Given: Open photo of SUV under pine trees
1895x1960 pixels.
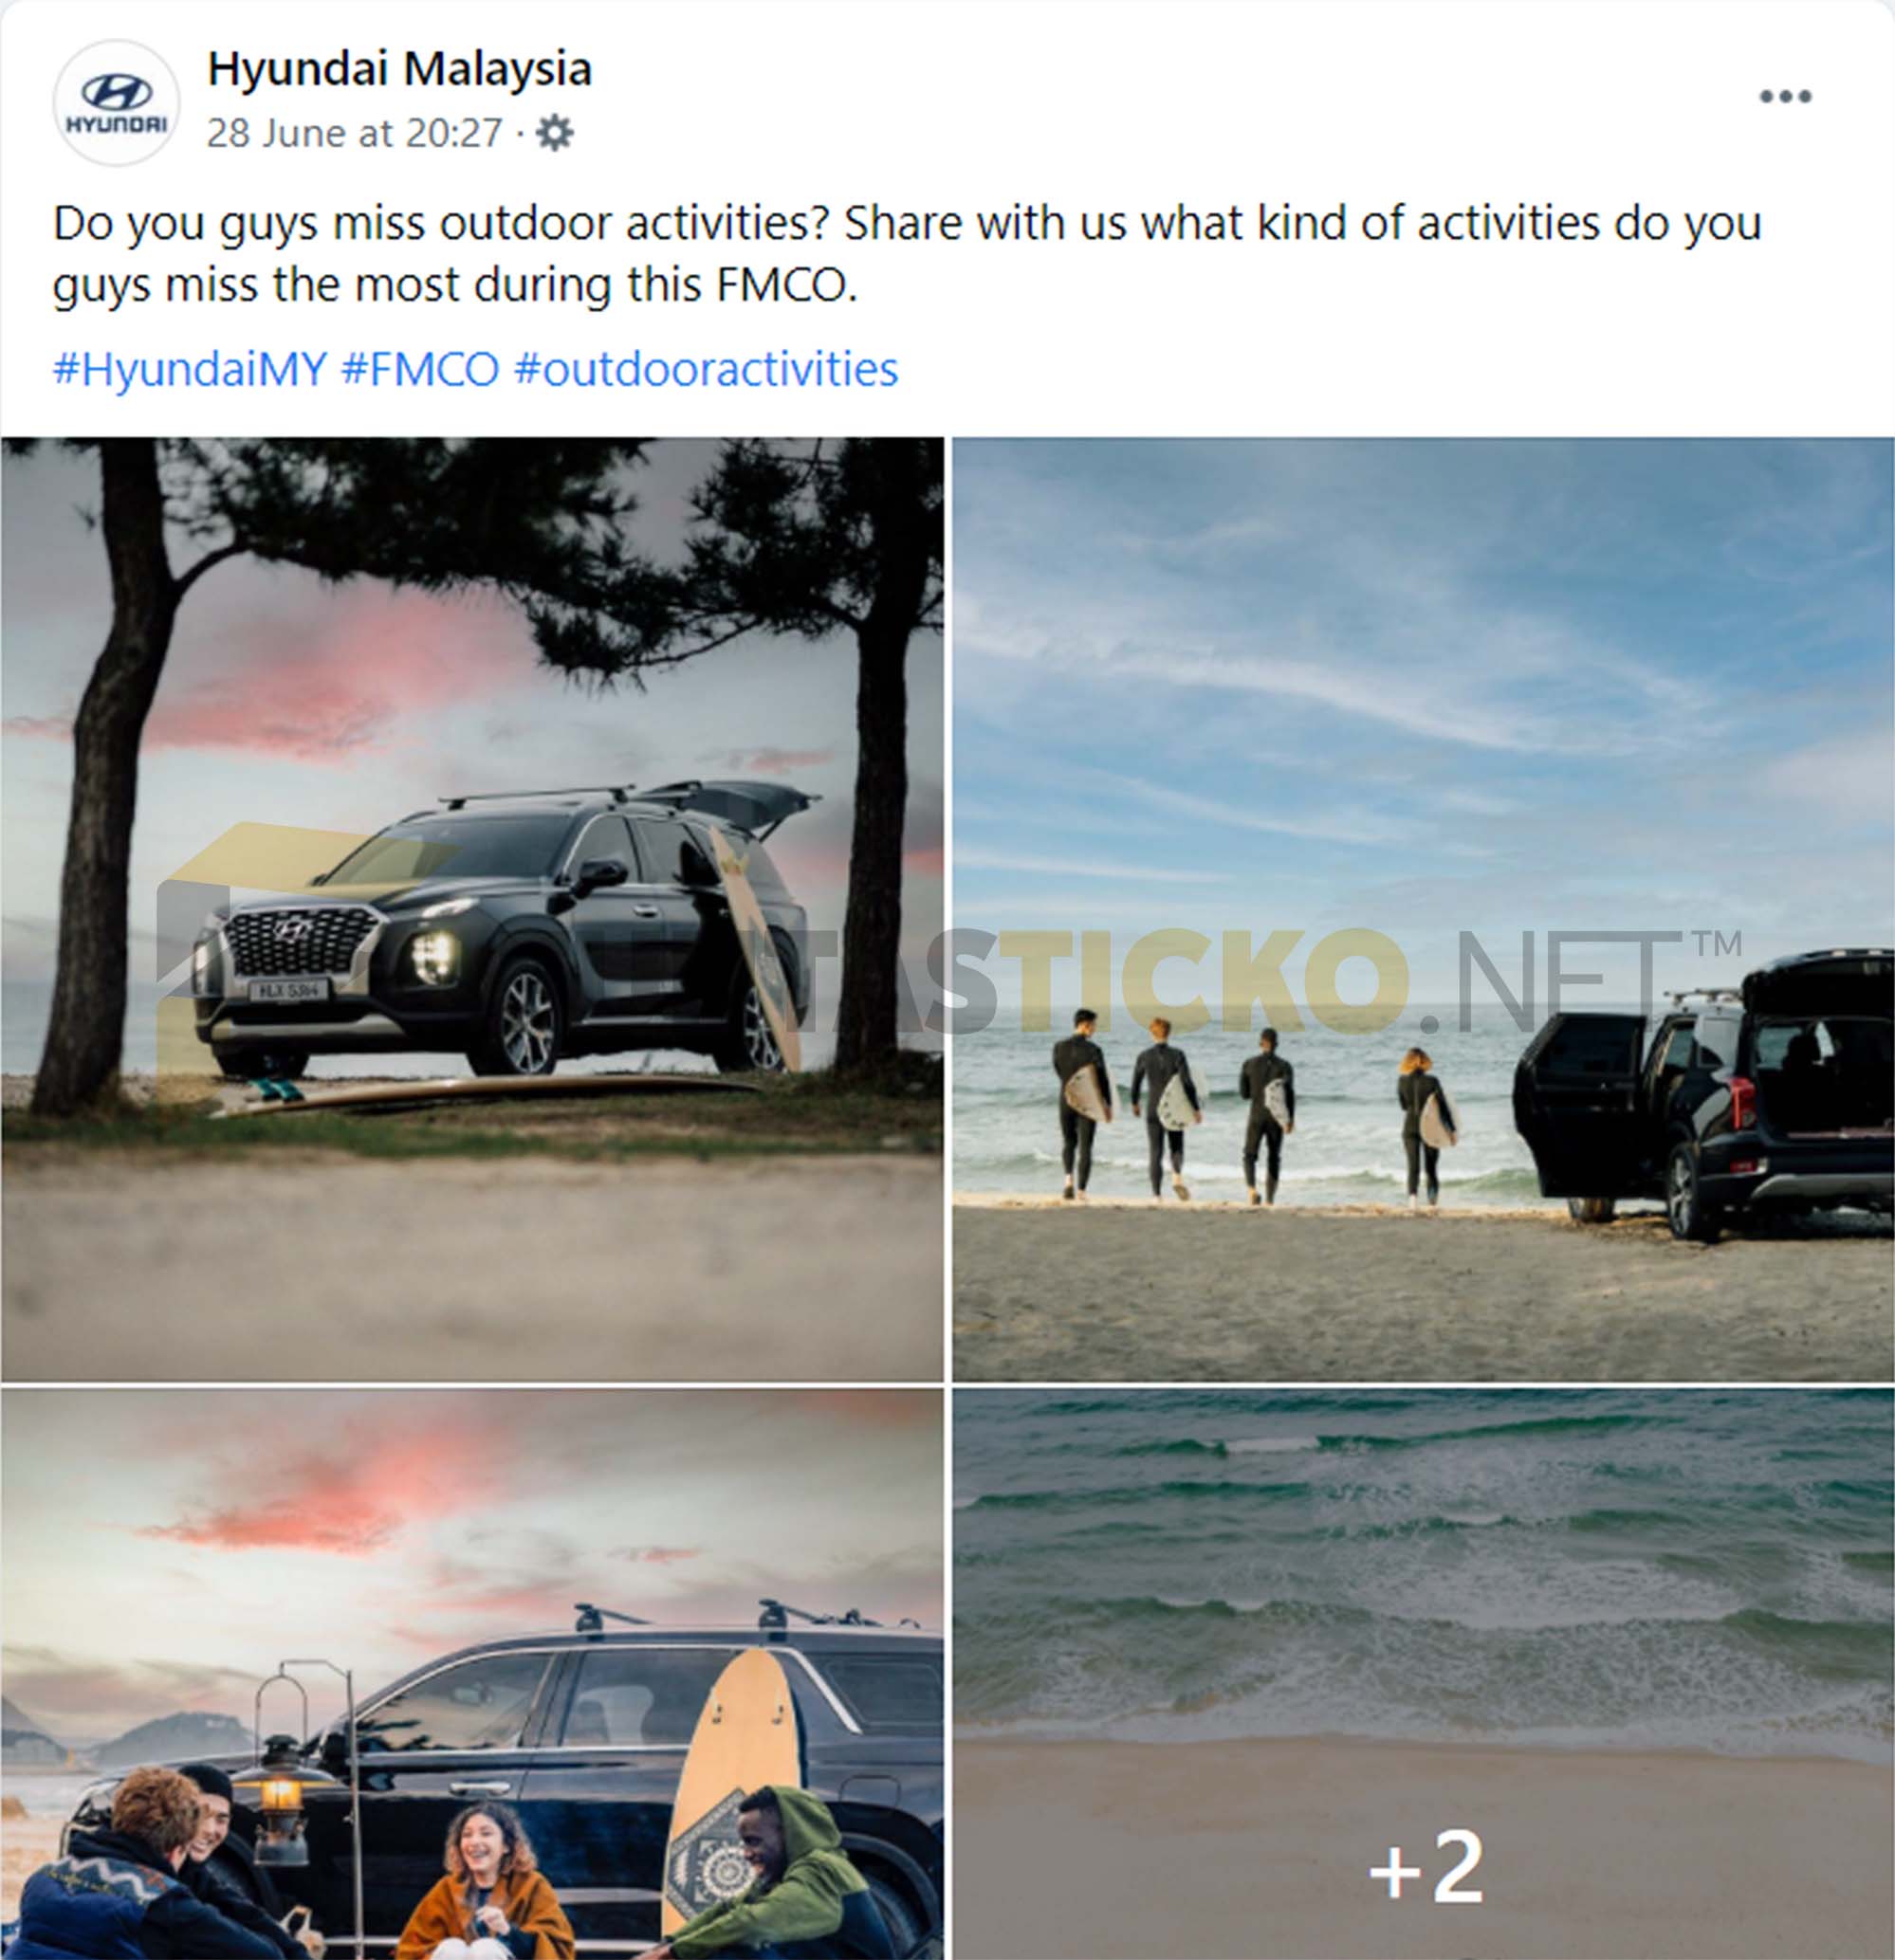Looking at the screenshot, I should [x=472, y=909].
